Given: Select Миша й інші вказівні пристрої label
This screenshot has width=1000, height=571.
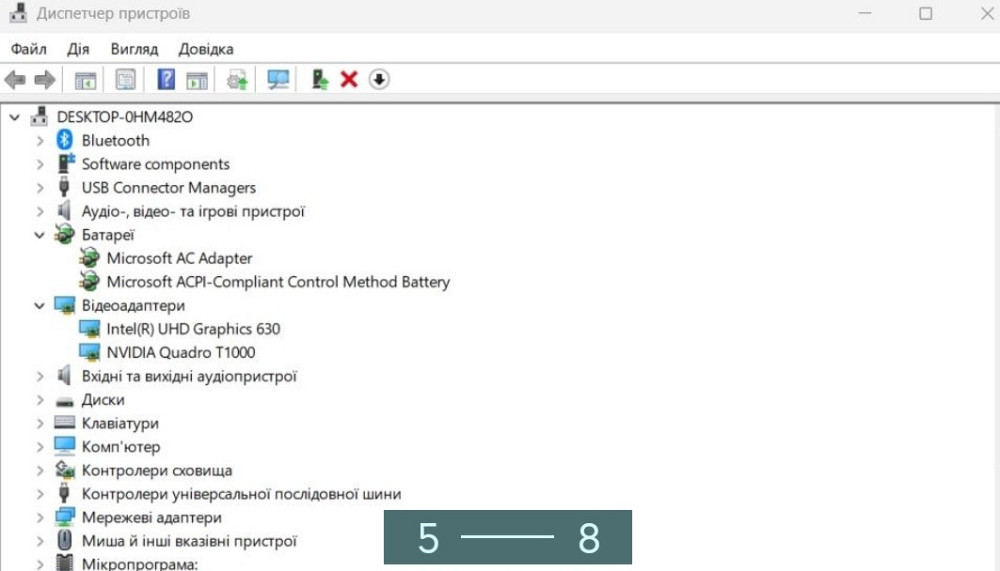Looking at the screenshot, I should (189, 541).
